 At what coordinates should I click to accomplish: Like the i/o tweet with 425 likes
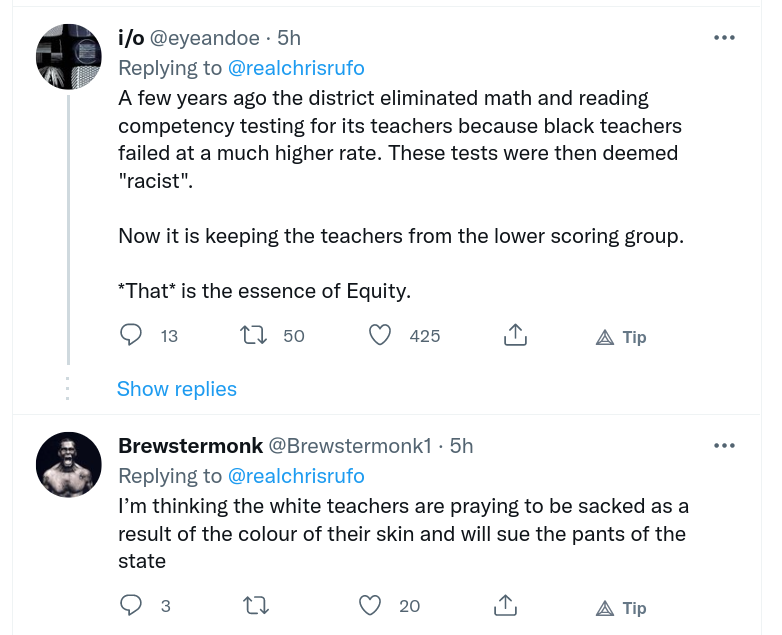(x=380, y=336)
